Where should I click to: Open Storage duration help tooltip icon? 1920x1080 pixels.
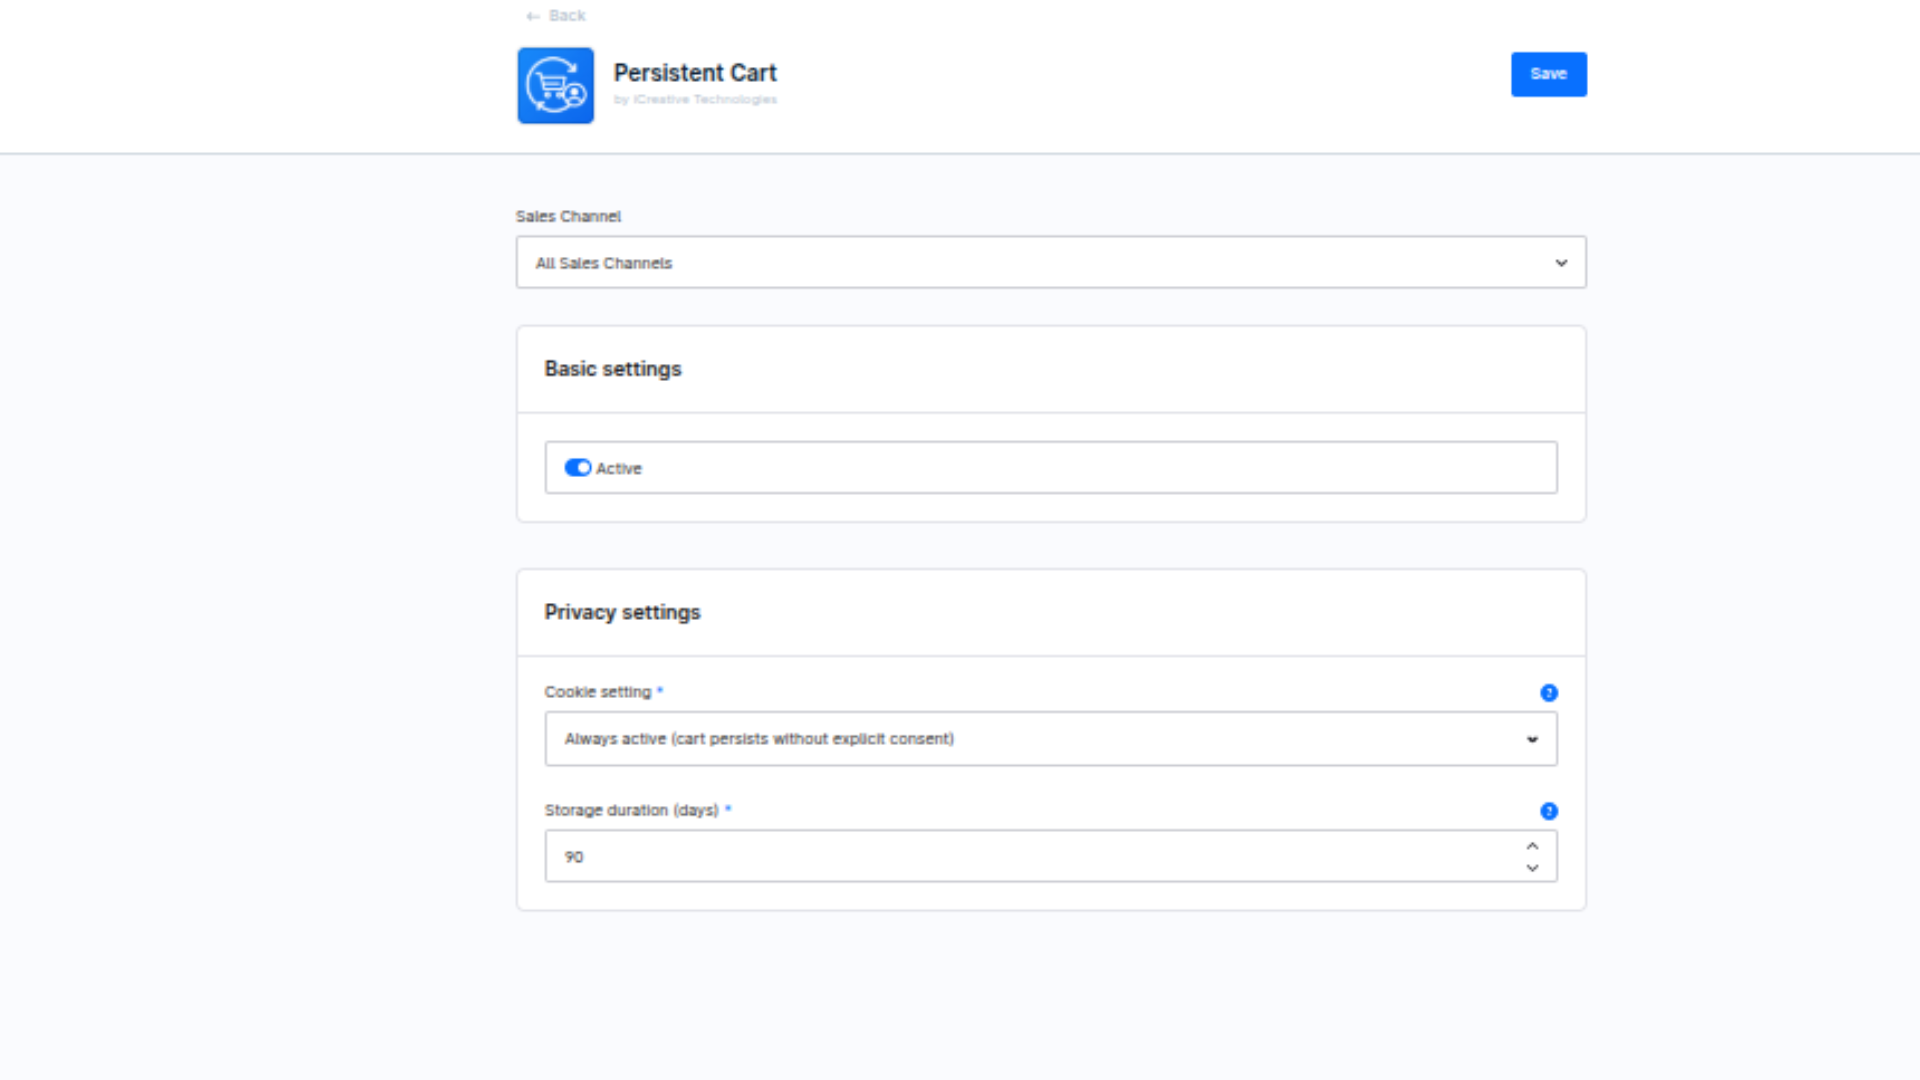[x=1548, y=811]
